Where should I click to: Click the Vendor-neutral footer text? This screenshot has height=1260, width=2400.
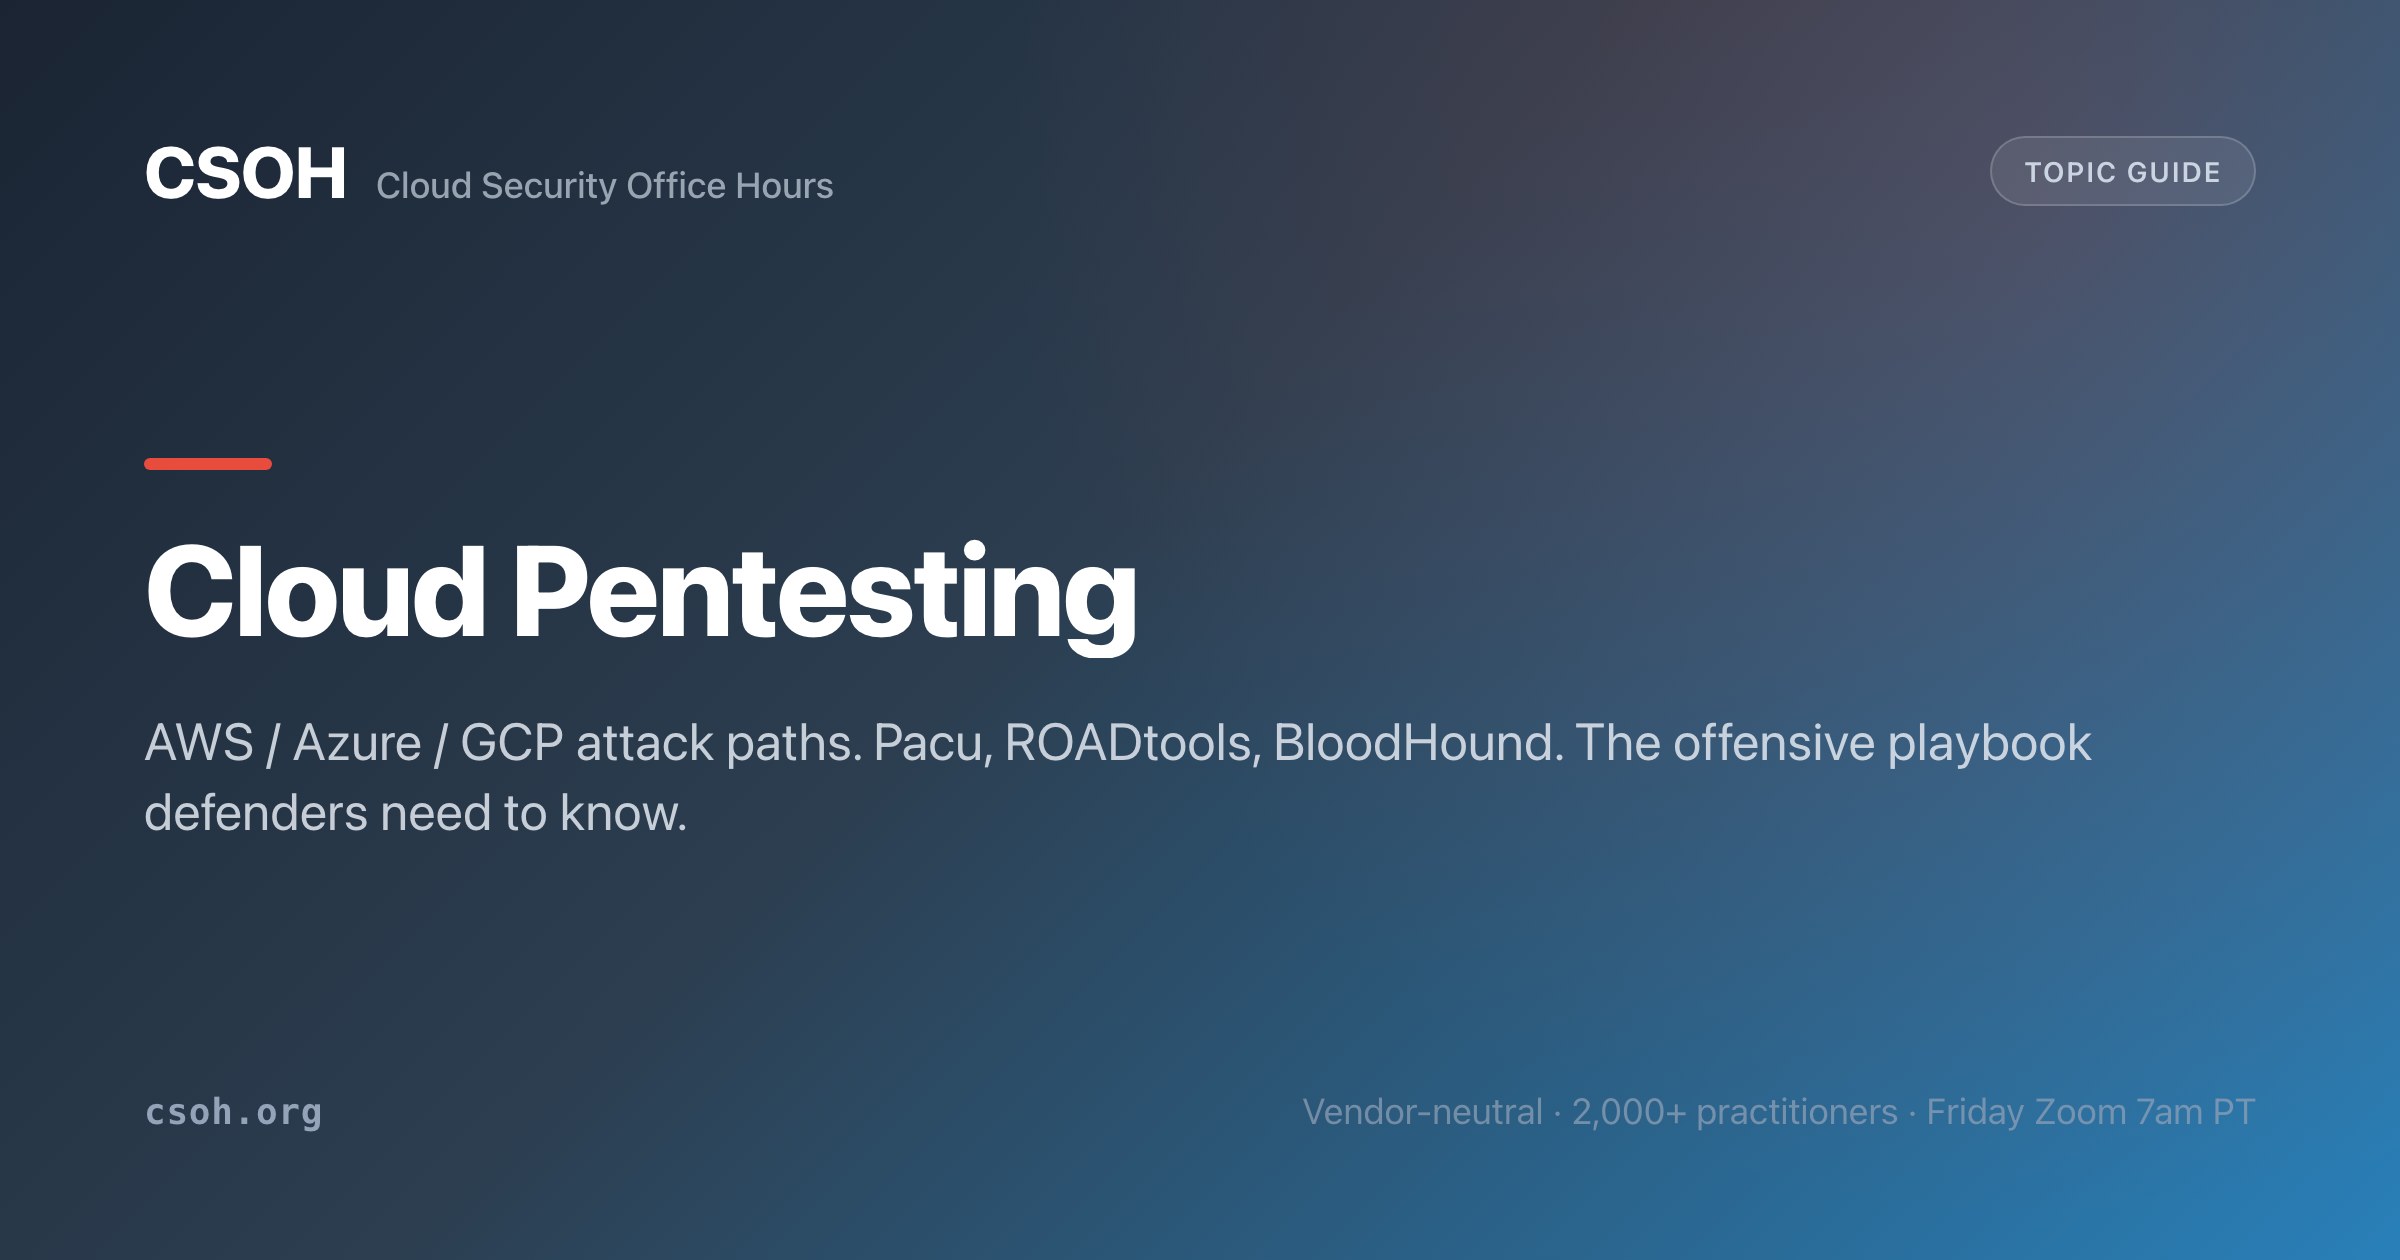1778,1111
